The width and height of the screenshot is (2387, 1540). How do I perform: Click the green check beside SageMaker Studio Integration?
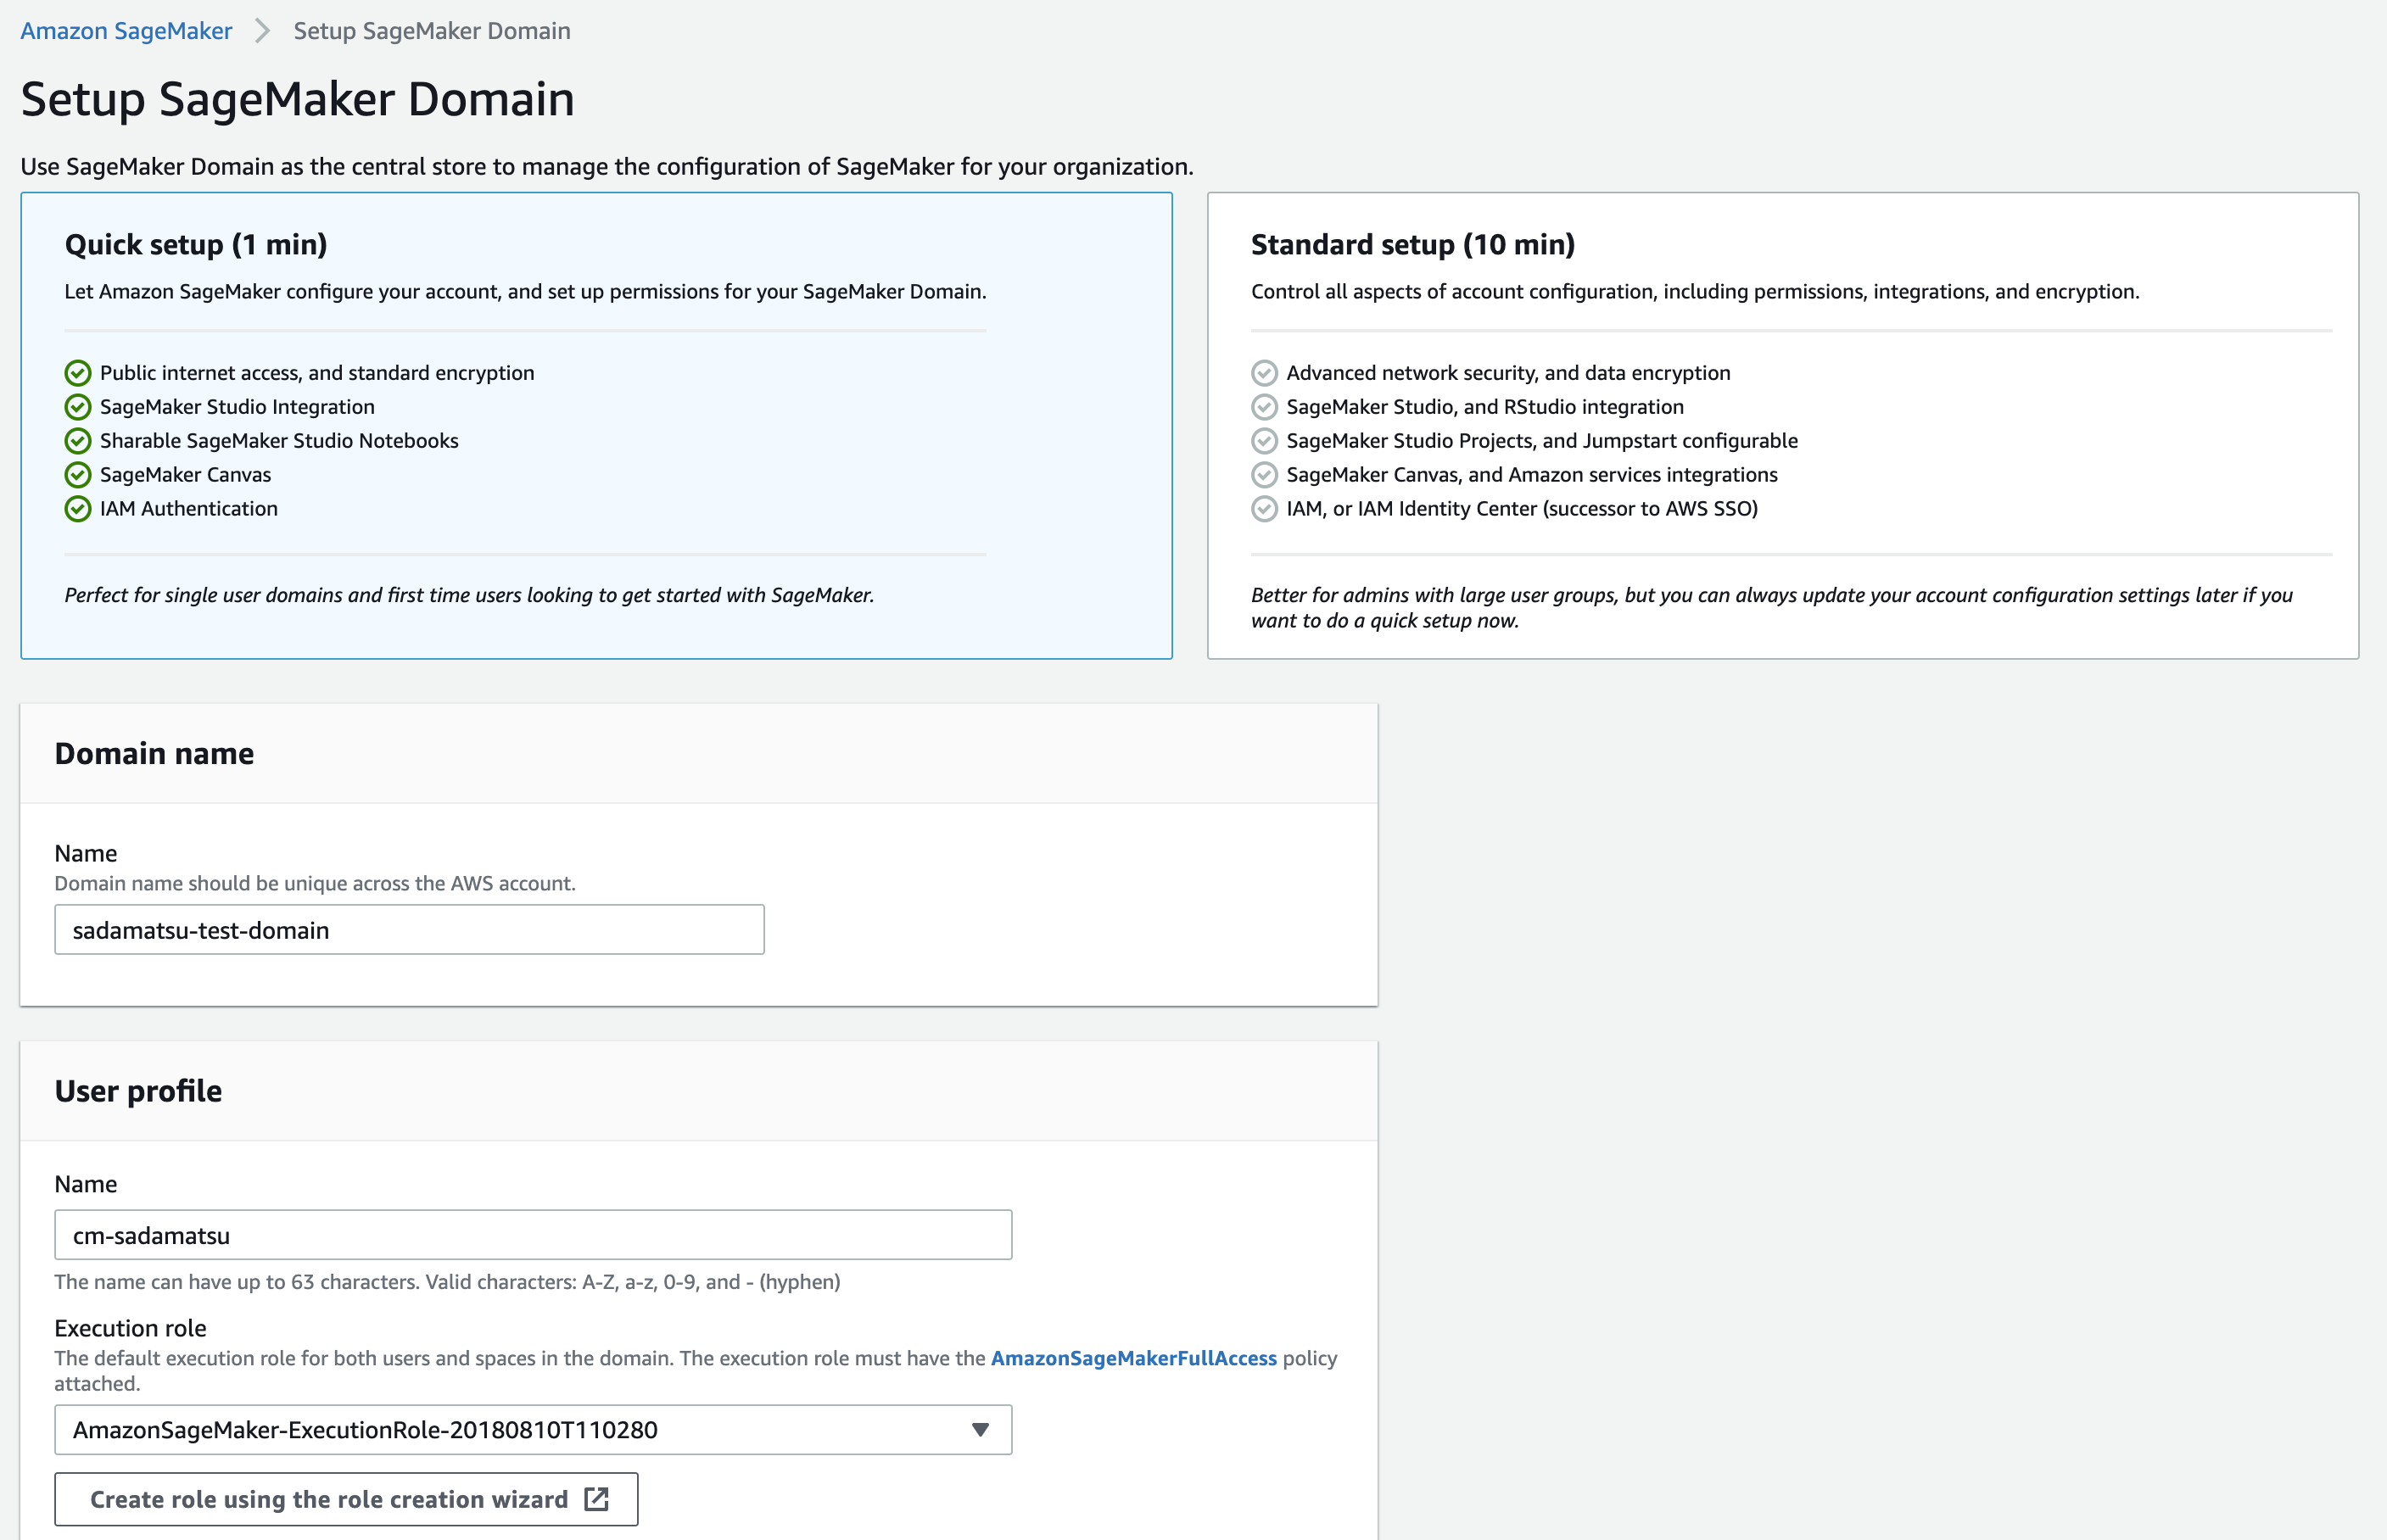point(78,407)
